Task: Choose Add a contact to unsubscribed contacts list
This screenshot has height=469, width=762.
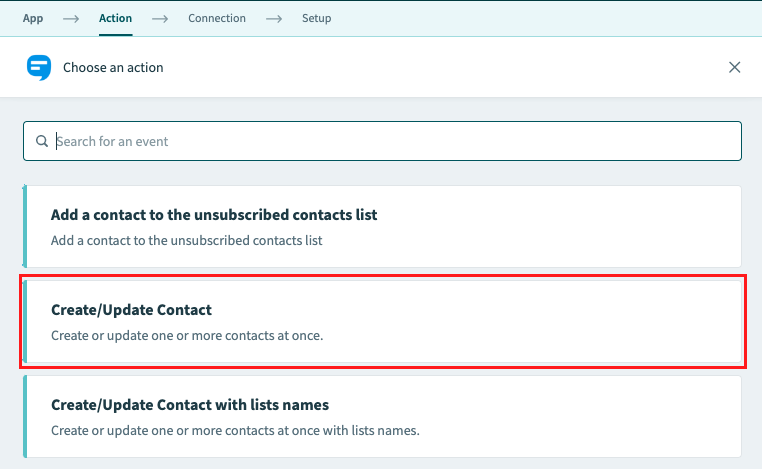Action: pos(382,226)
